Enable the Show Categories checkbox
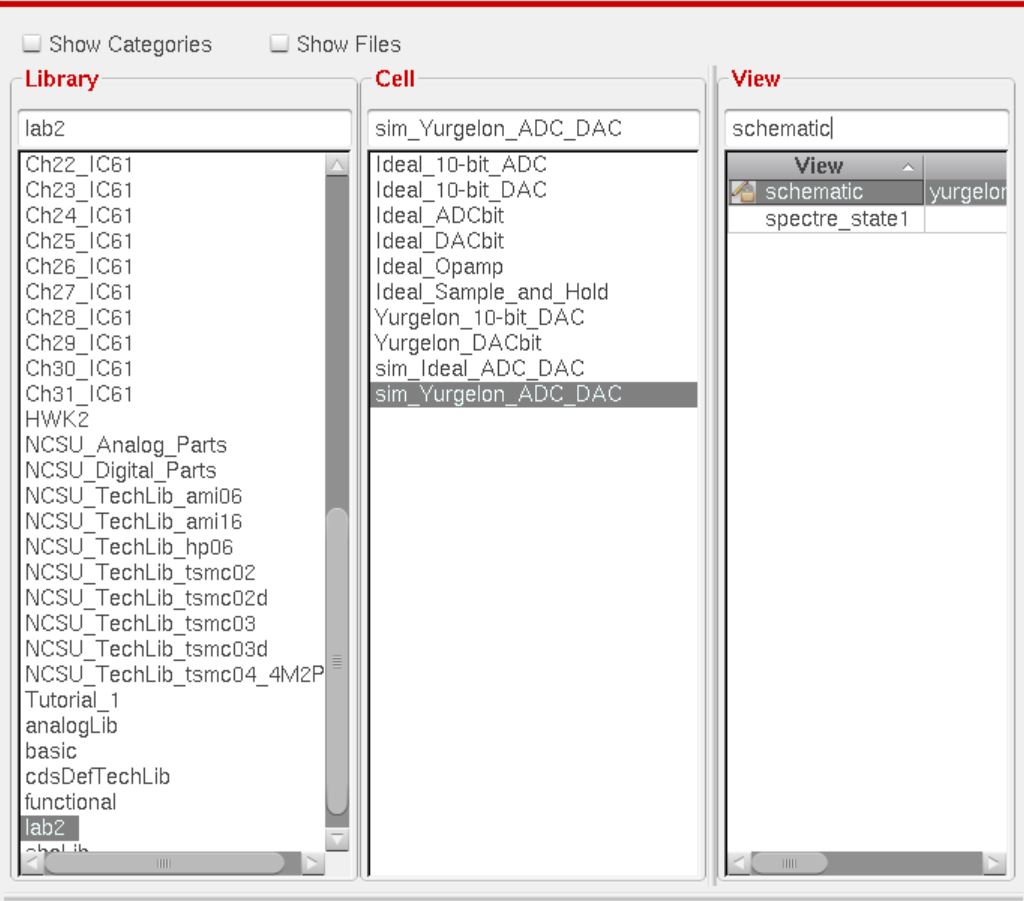The height and width of the screenshot is (901, 1024). pos(31,45)
